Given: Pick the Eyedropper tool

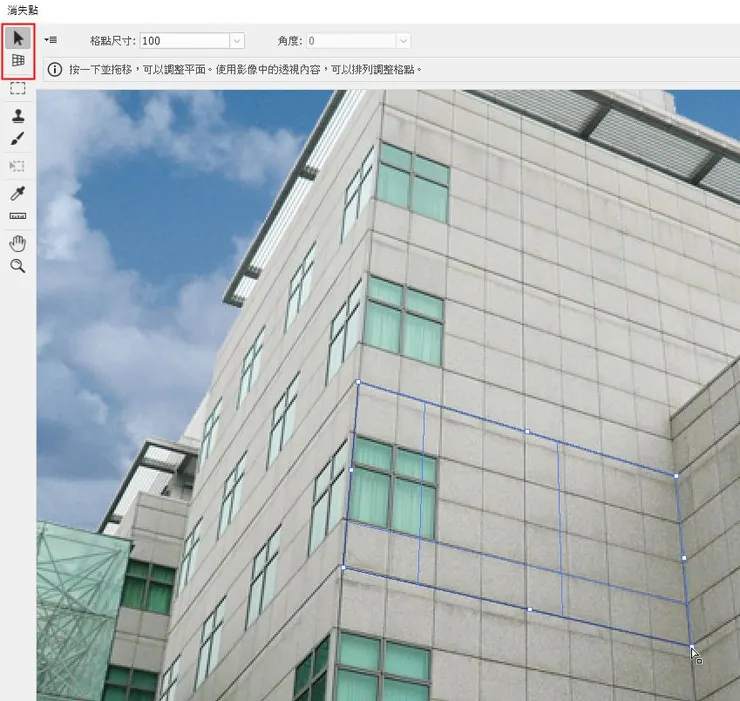Looking at the screenshot, I should click(18, 193).
